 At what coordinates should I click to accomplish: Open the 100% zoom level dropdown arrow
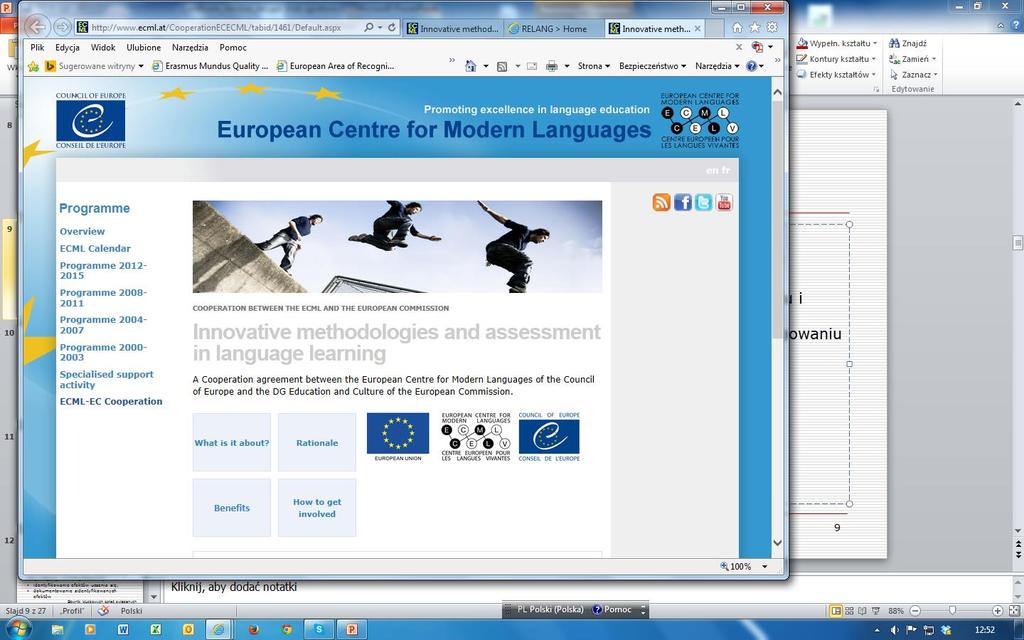(x=765, y=567)
